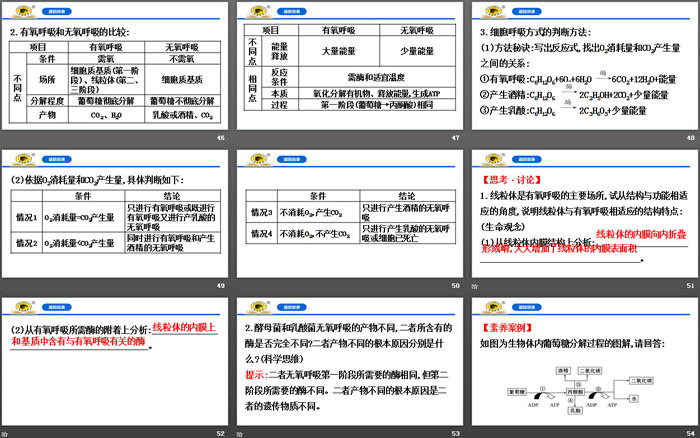Click the yellow logo icon on slide 49
The width and height of the screenshot is (700, 438).
24,159
